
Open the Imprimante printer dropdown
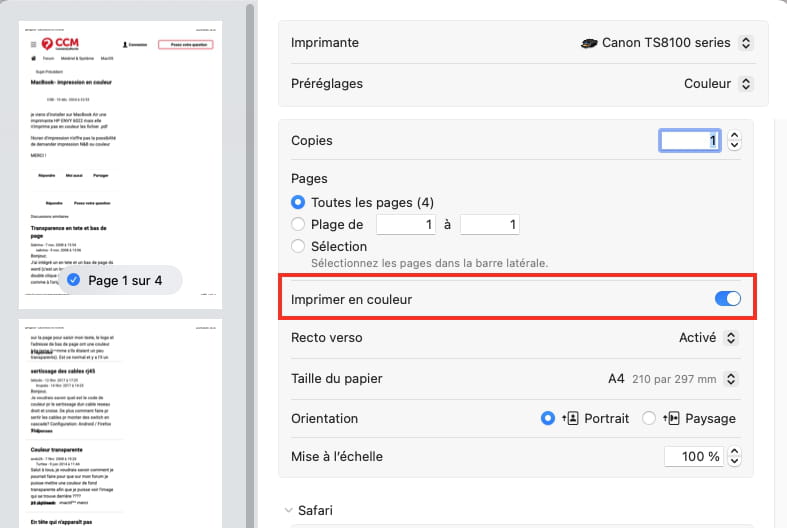pos(745,43)
